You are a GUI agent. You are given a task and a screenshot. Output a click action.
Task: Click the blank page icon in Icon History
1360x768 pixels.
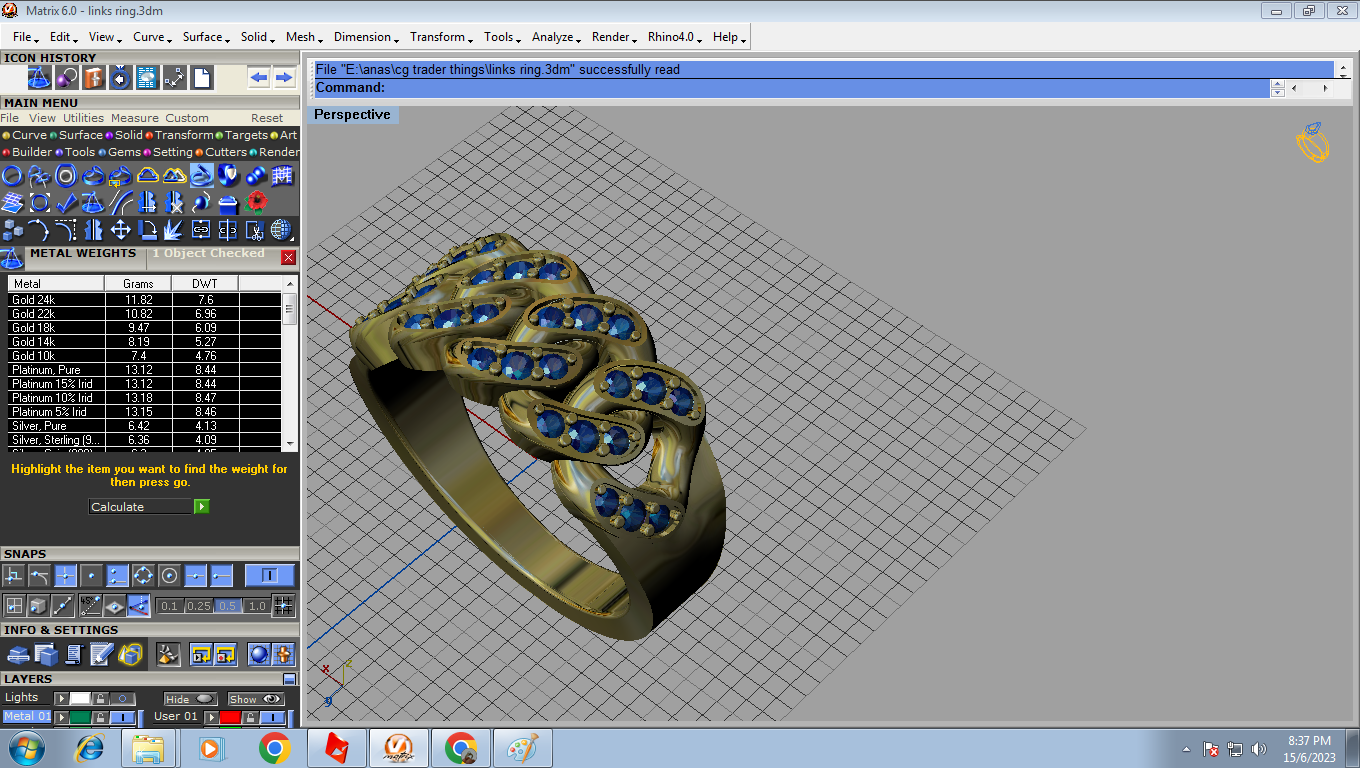point(201,78)
